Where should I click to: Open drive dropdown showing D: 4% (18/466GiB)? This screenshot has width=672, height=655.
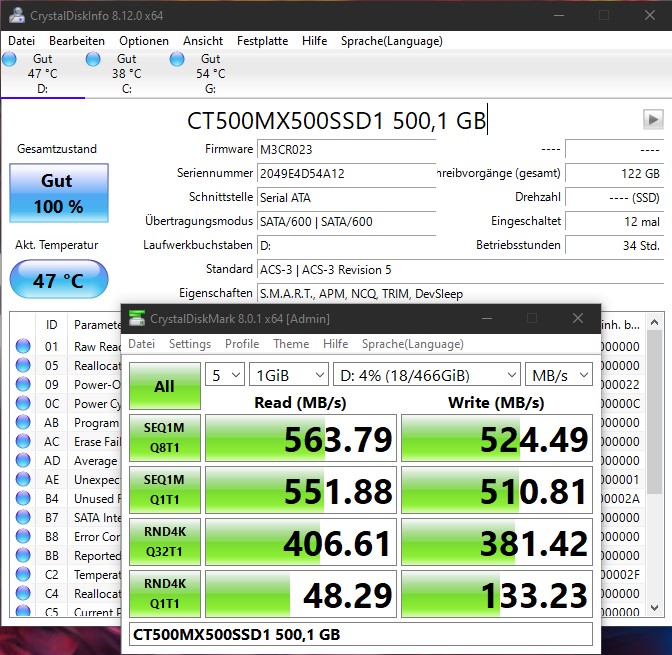427,375
